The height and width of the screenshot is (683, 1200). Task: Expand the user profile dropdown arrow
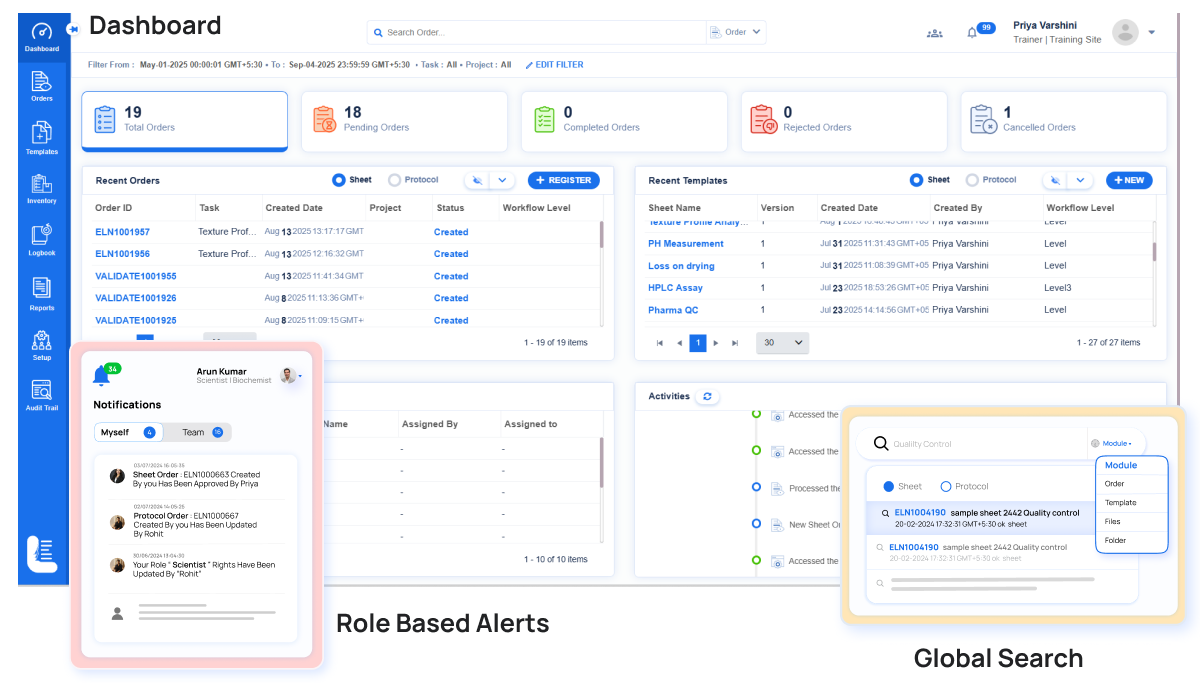coord(1151,33)
